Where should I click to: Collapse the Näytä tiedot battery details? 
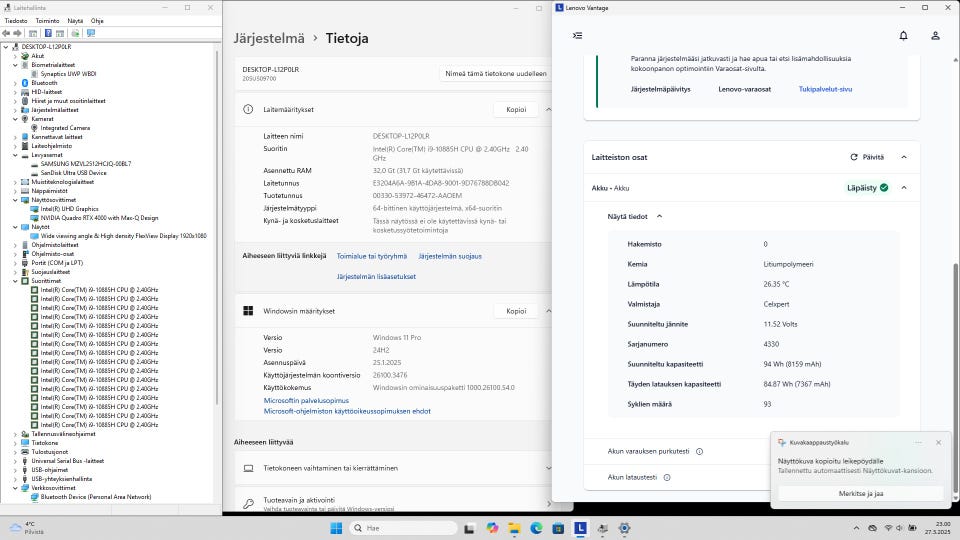(659, 216)
